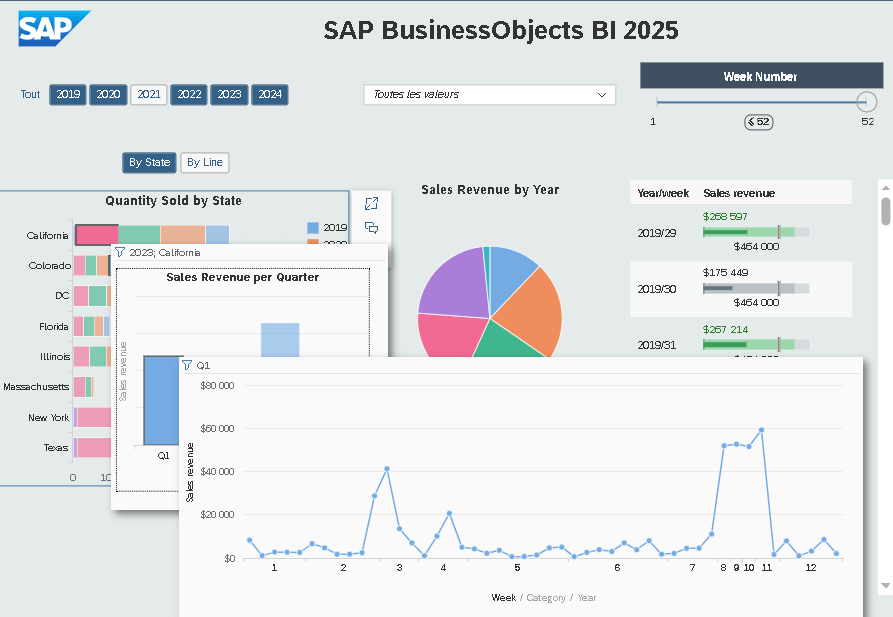893x617 pixels.
Task: Click the Week breadcrumb under the line chart
Action: click(x=503, y=598)
